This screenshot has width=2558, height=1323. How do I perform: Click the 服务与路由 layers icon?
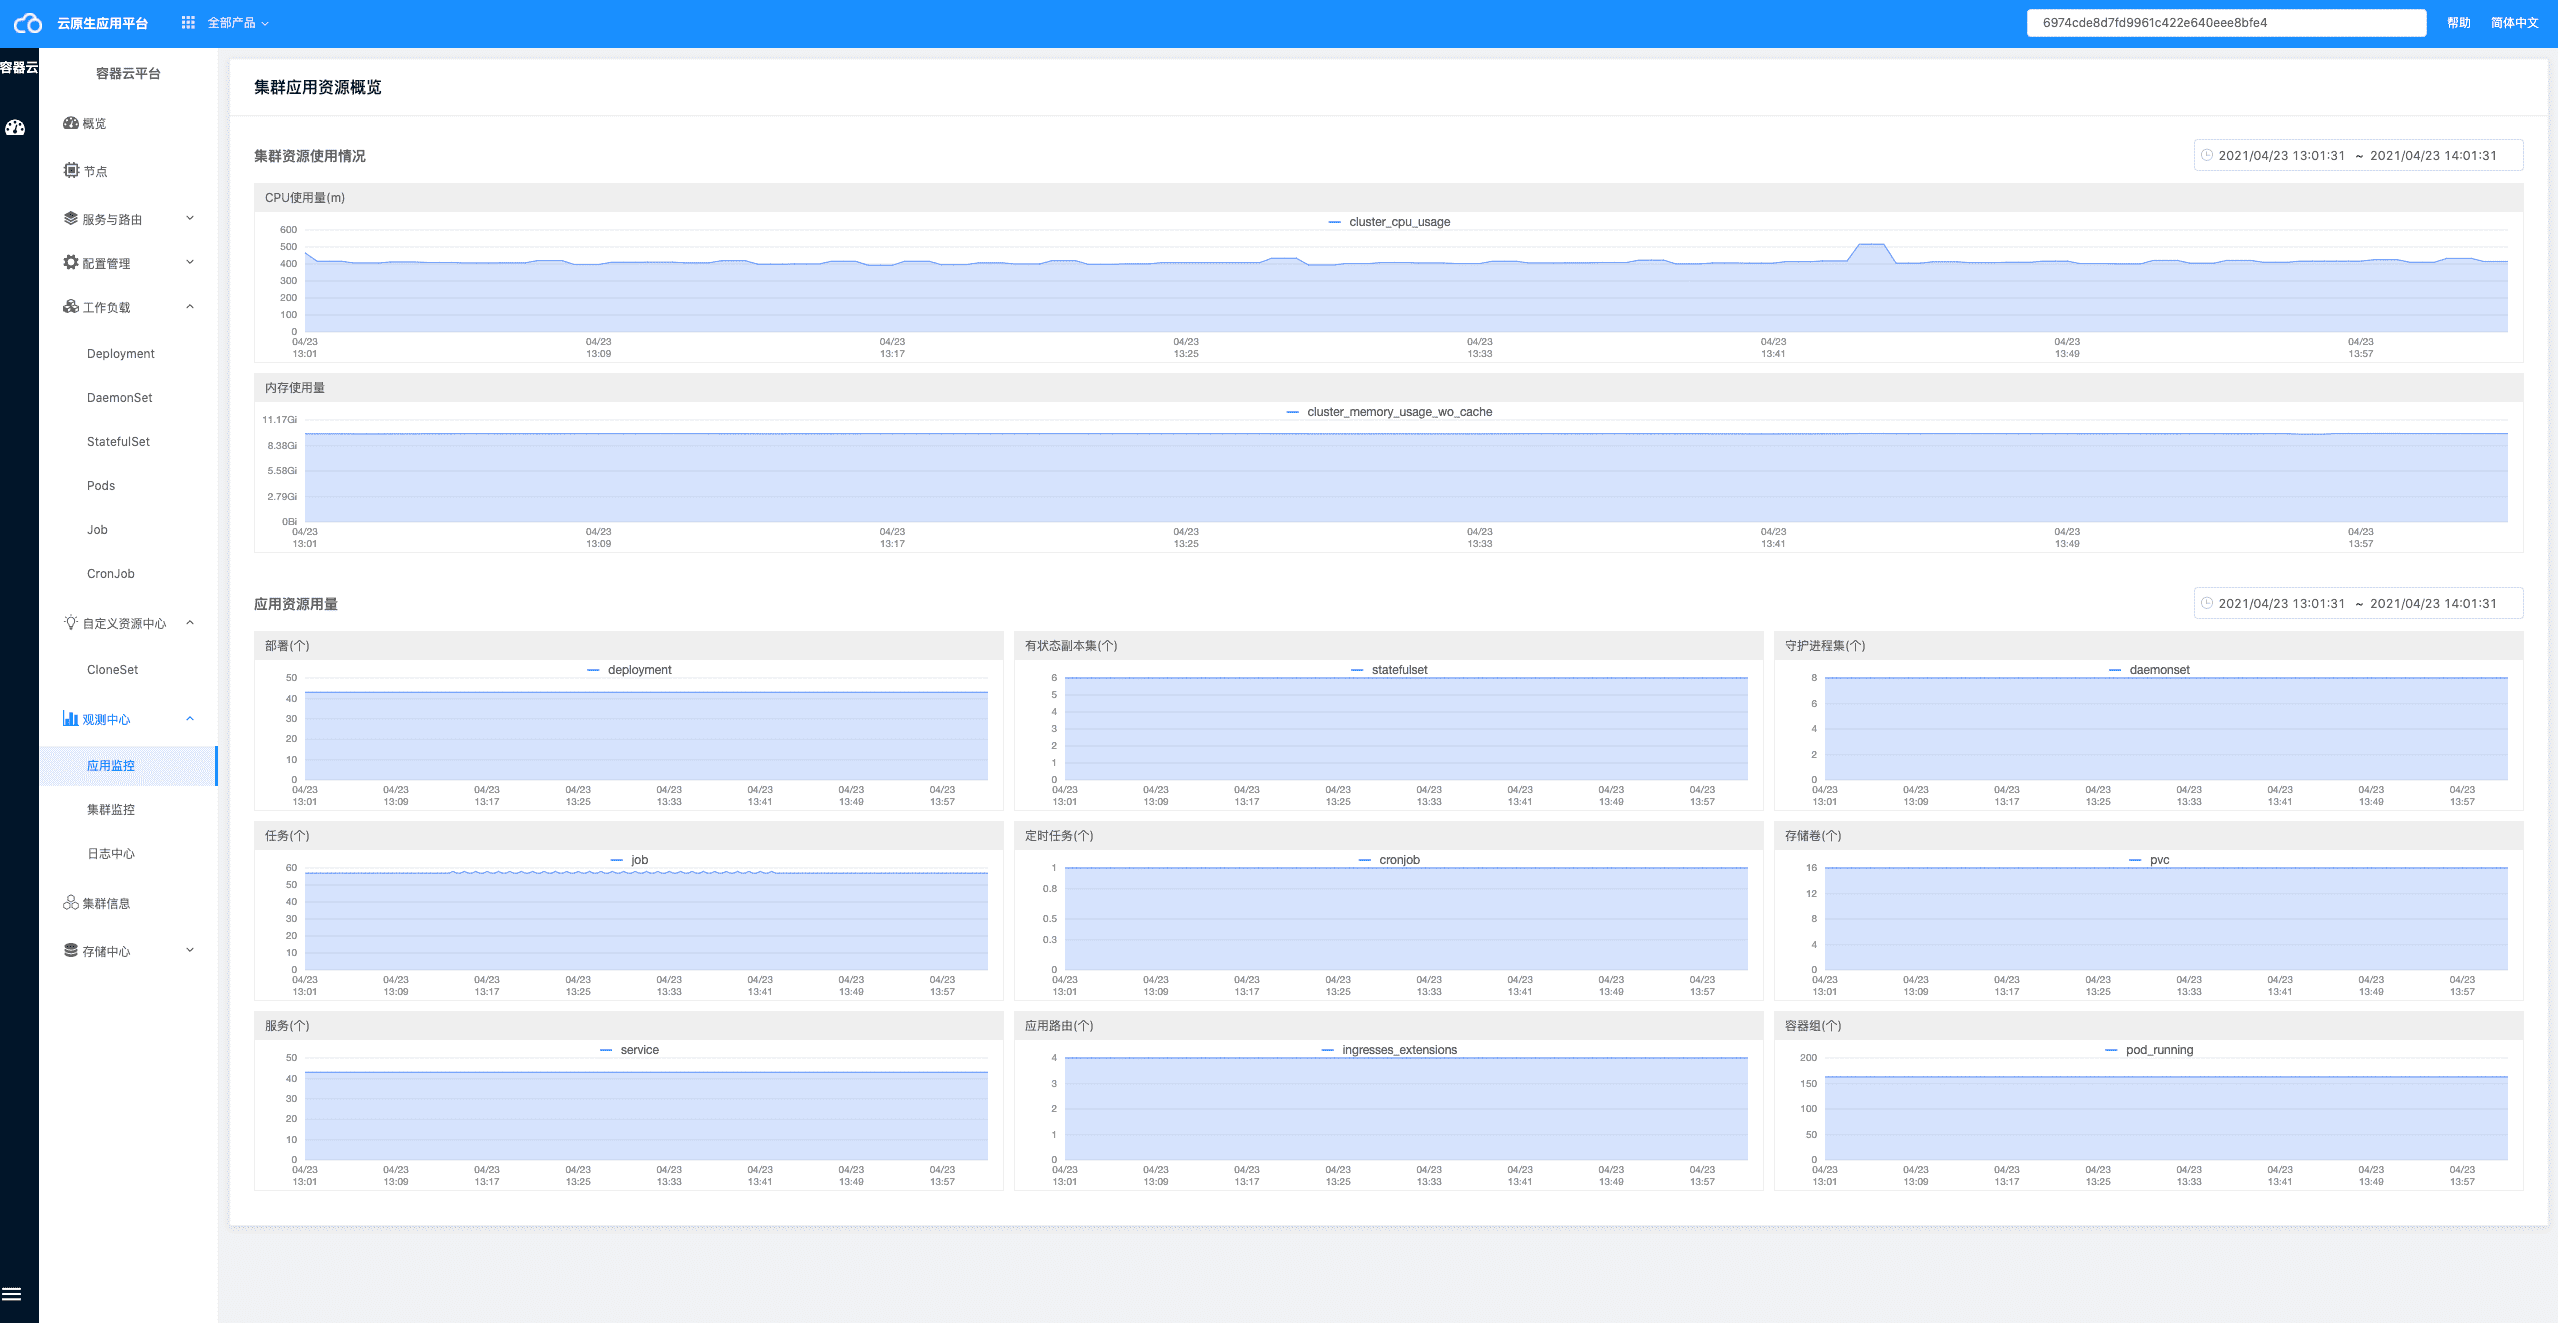point(71,218)
